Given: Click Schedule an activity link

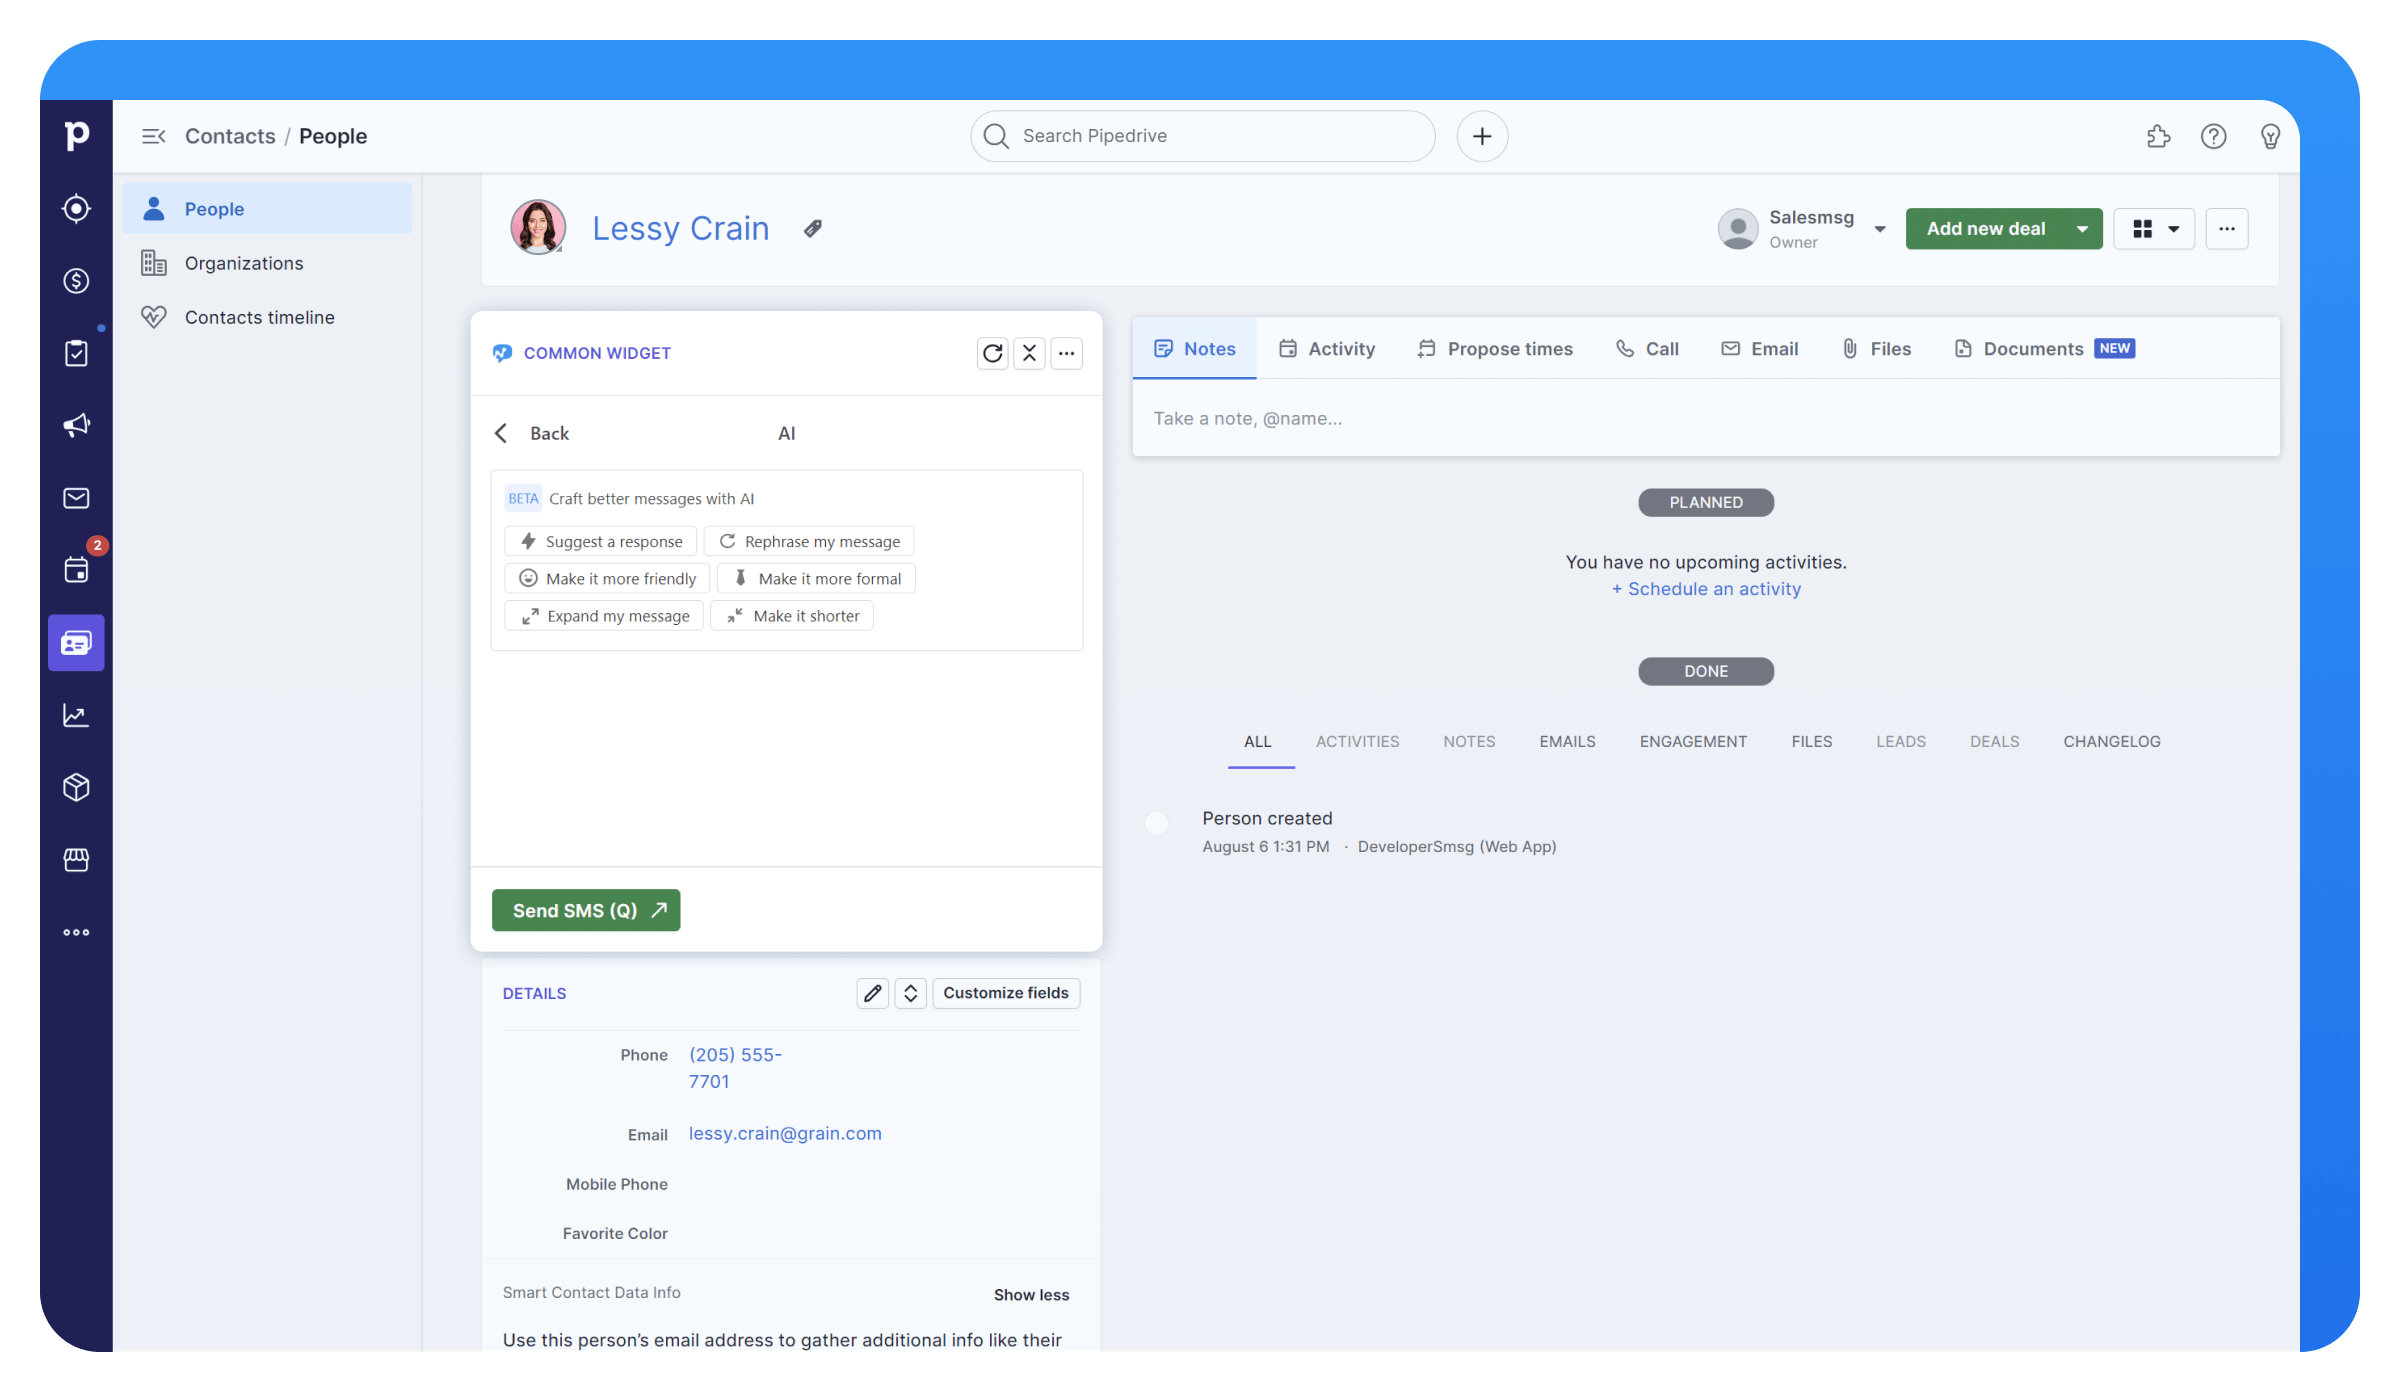Looking at the screenshot, I should coord(1706,590).
